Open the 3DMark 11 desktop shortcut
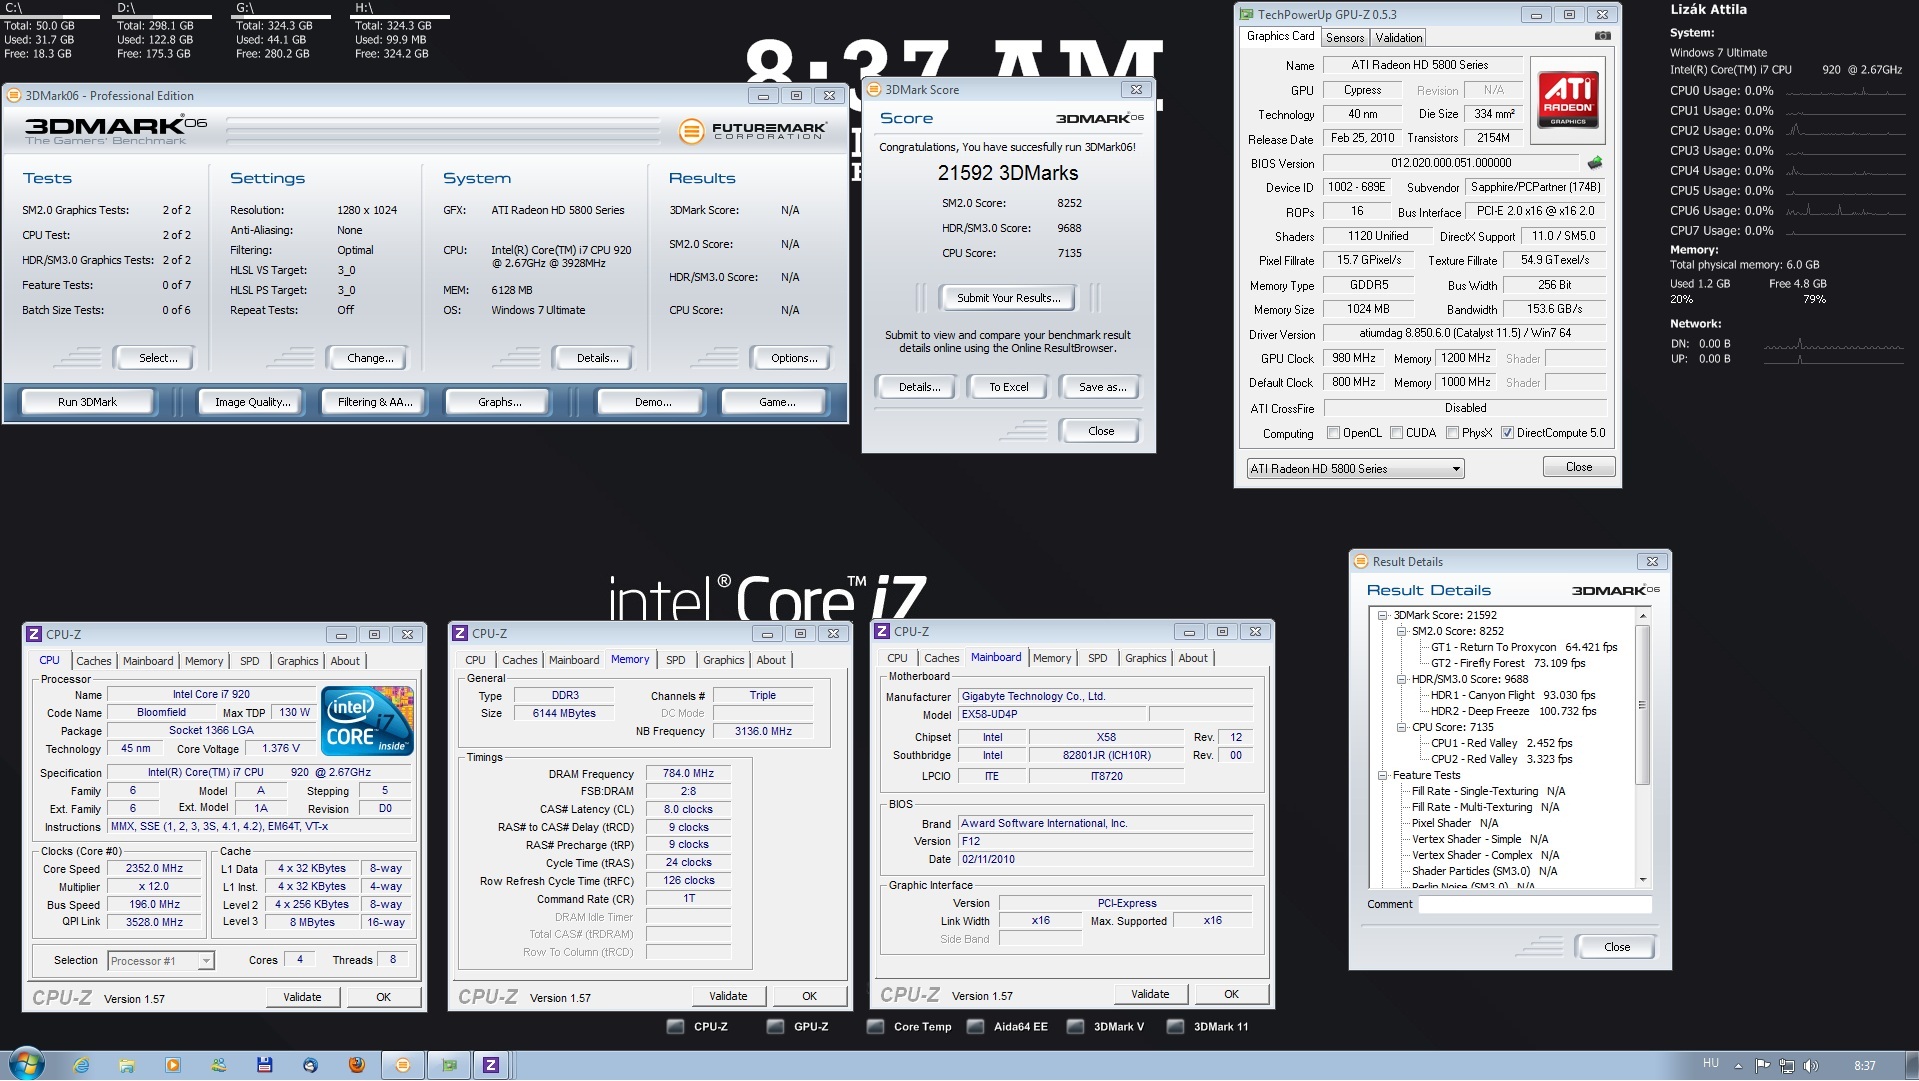This screenshot has width=1919, height=1081. (x=1207, y=1027)
